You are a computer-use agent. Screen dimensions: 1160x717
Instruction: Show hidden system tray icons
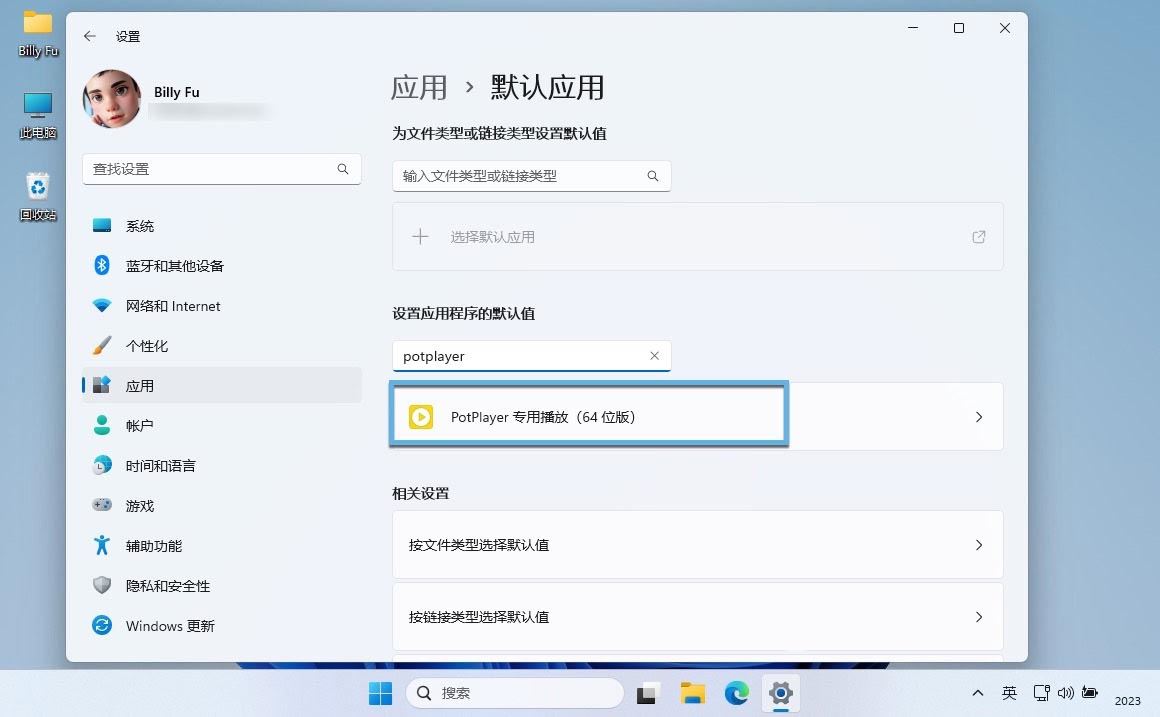click(x=977, y=693)
